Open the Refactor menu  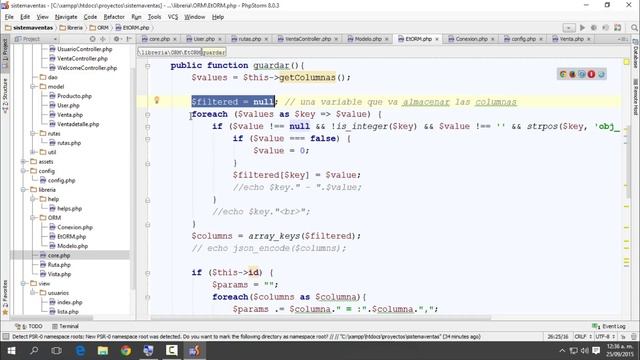(x=114, y=17)
